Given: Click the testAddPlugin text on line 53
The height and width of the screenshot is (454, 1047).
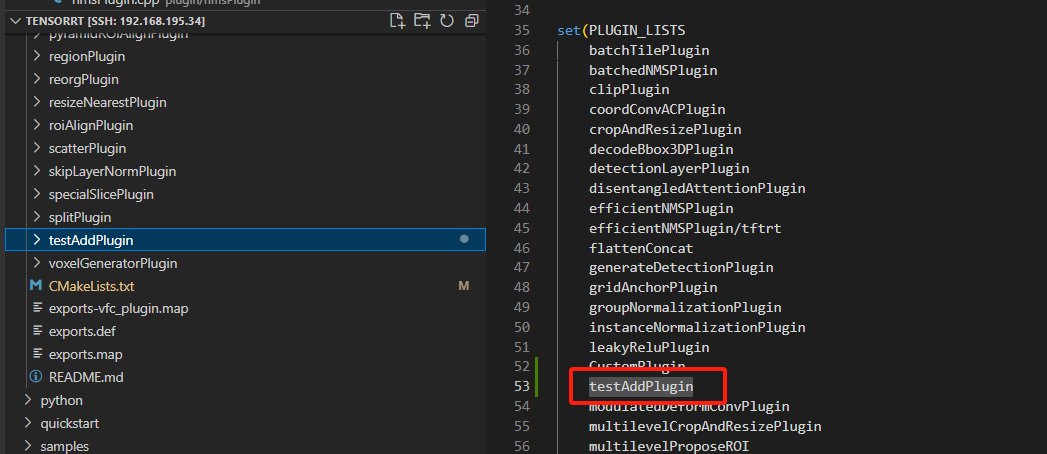Looking at the screenshot, I should coord(641,387).
